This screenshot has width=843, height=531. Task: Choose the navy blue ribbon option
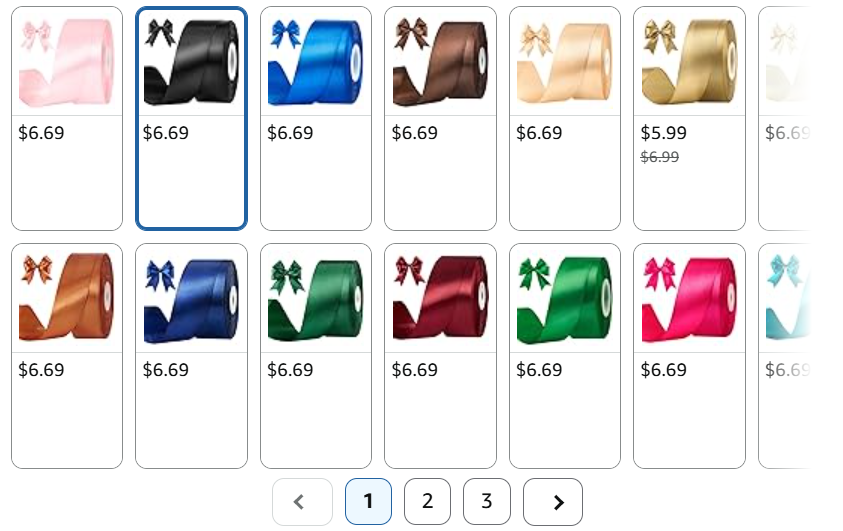tap(191, 356)
